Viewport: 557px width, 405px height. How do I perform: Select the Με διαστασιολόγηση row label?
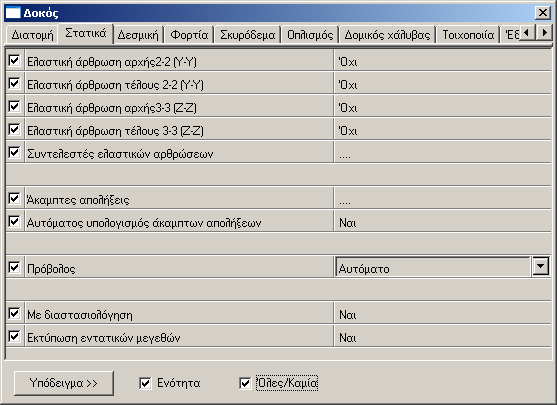[x=80, y=315]
